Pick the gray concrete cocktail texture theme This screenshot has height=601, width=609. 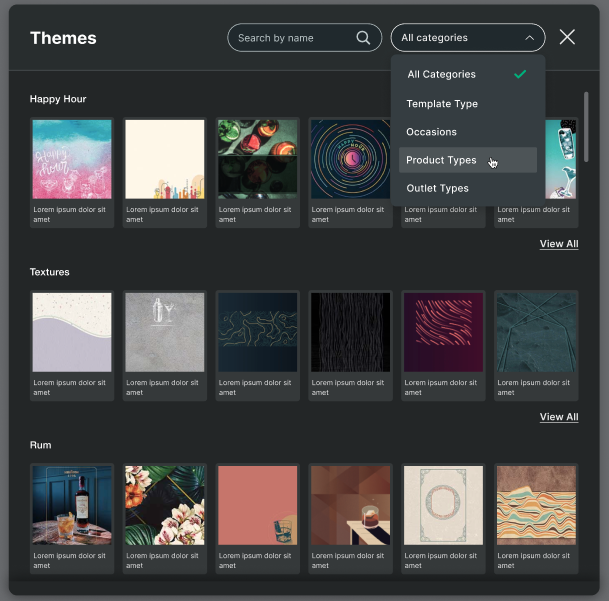[x=164, y=333]
